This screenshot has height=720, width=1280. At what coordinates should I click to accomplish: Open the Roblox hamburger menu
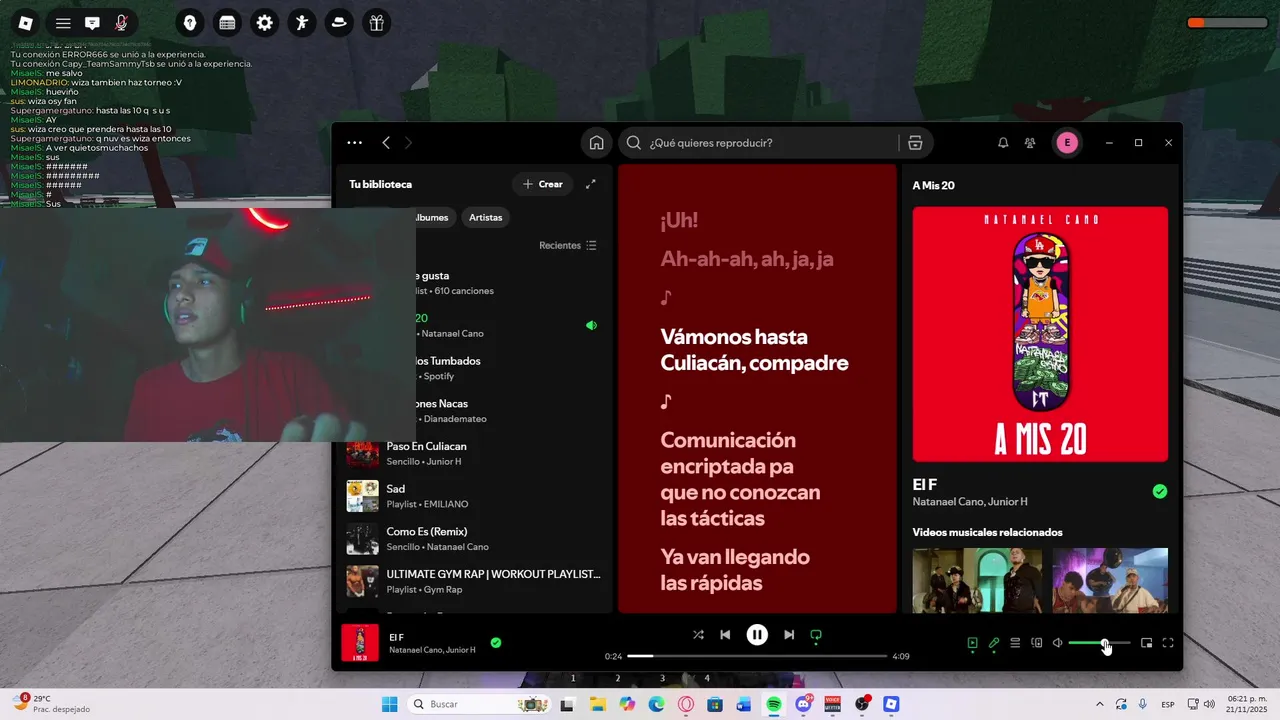63,23
